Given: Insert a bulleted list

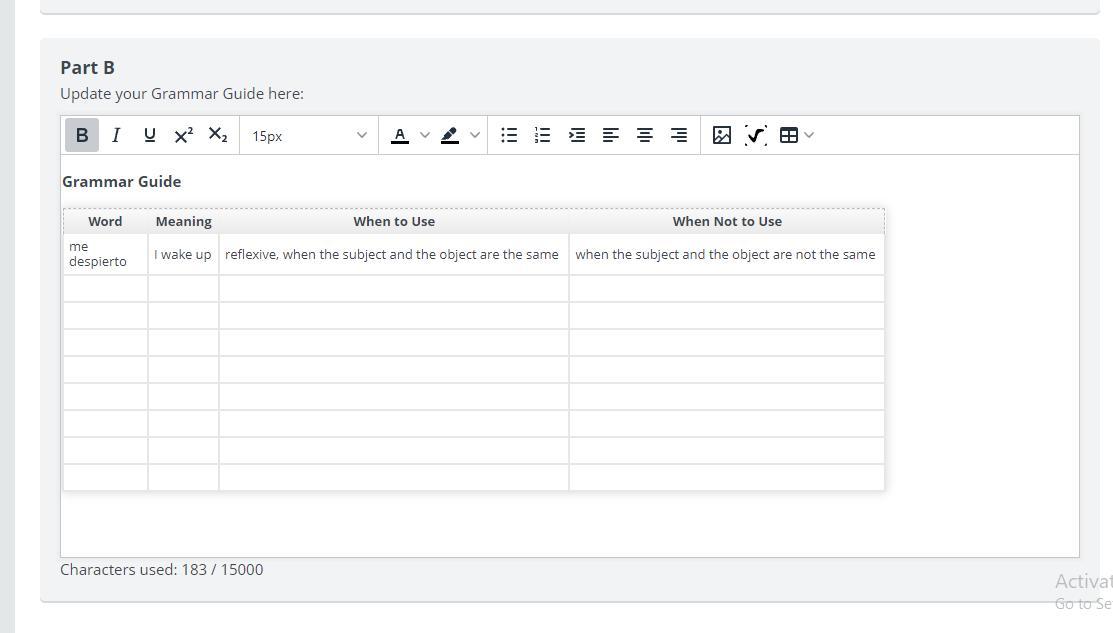Looking at the screenshot, I should (509, 135).
